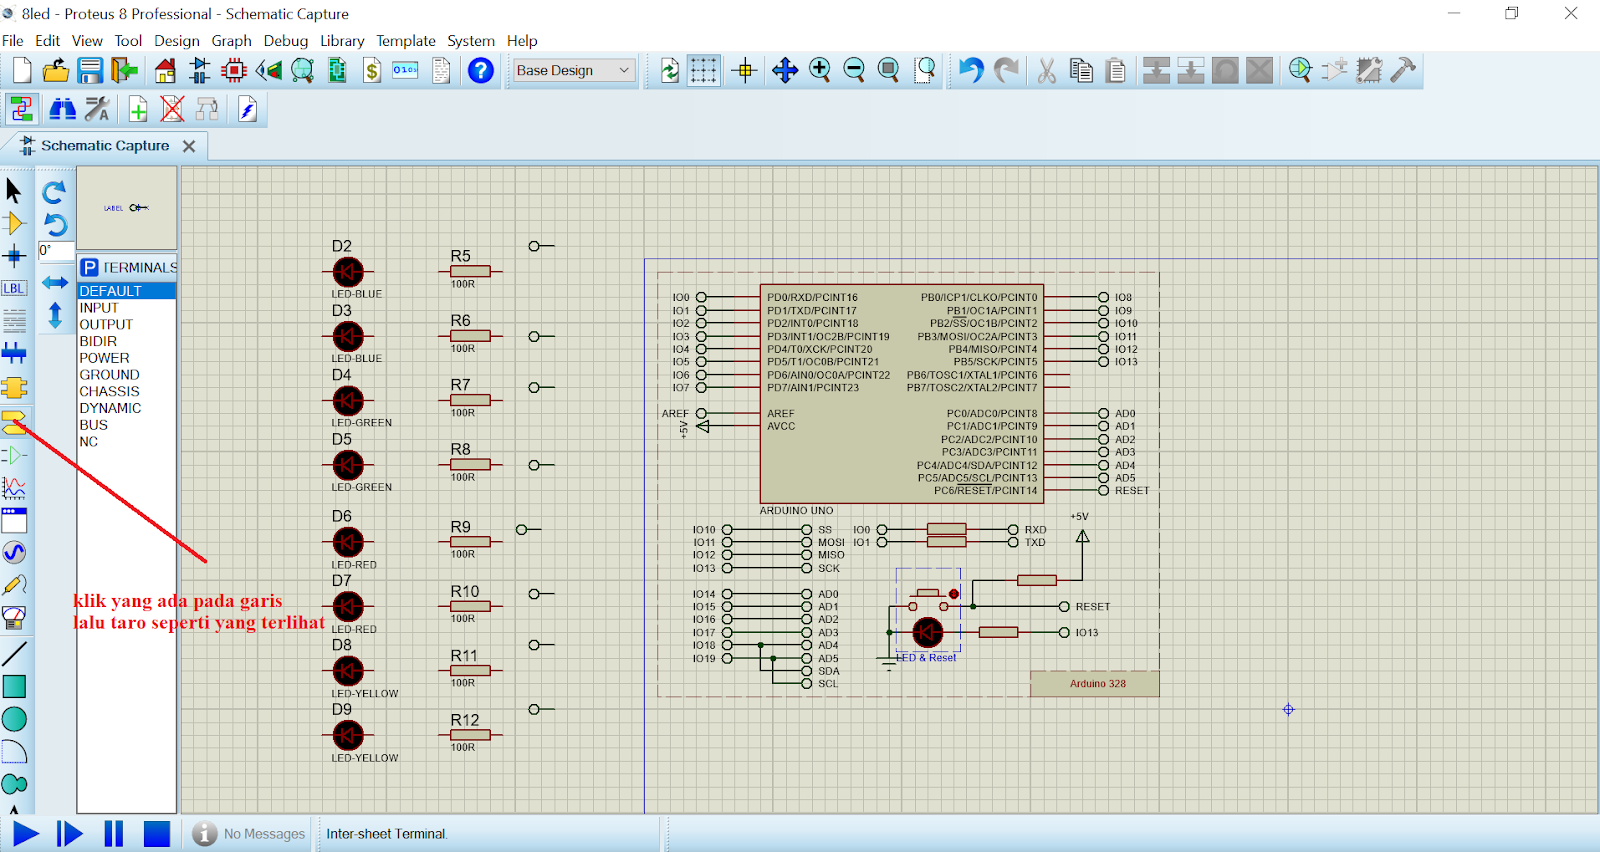Click the Zoom to Area icon
Image resolution: width=1600 pixels, height=852 pixels.
tap(926, 70)
